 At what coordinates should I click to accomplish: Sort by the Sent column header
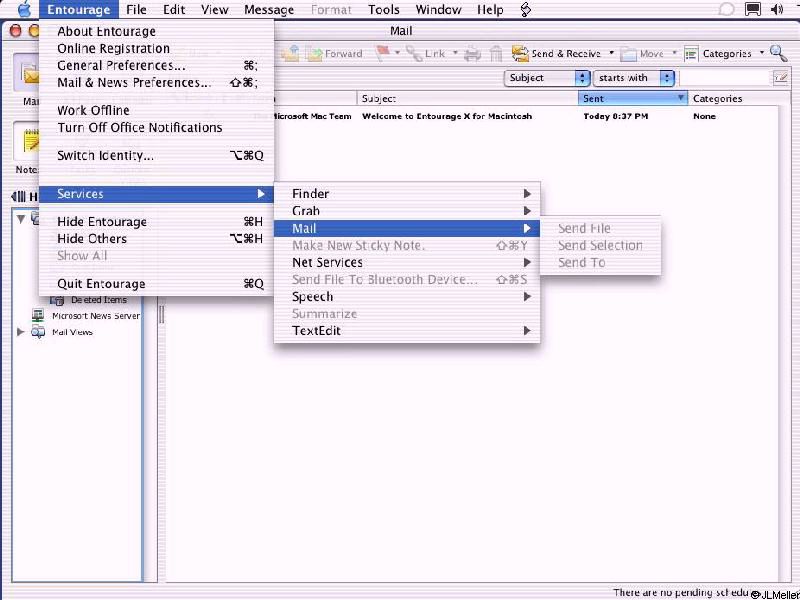pyautogui.click(x=633, y=98)
